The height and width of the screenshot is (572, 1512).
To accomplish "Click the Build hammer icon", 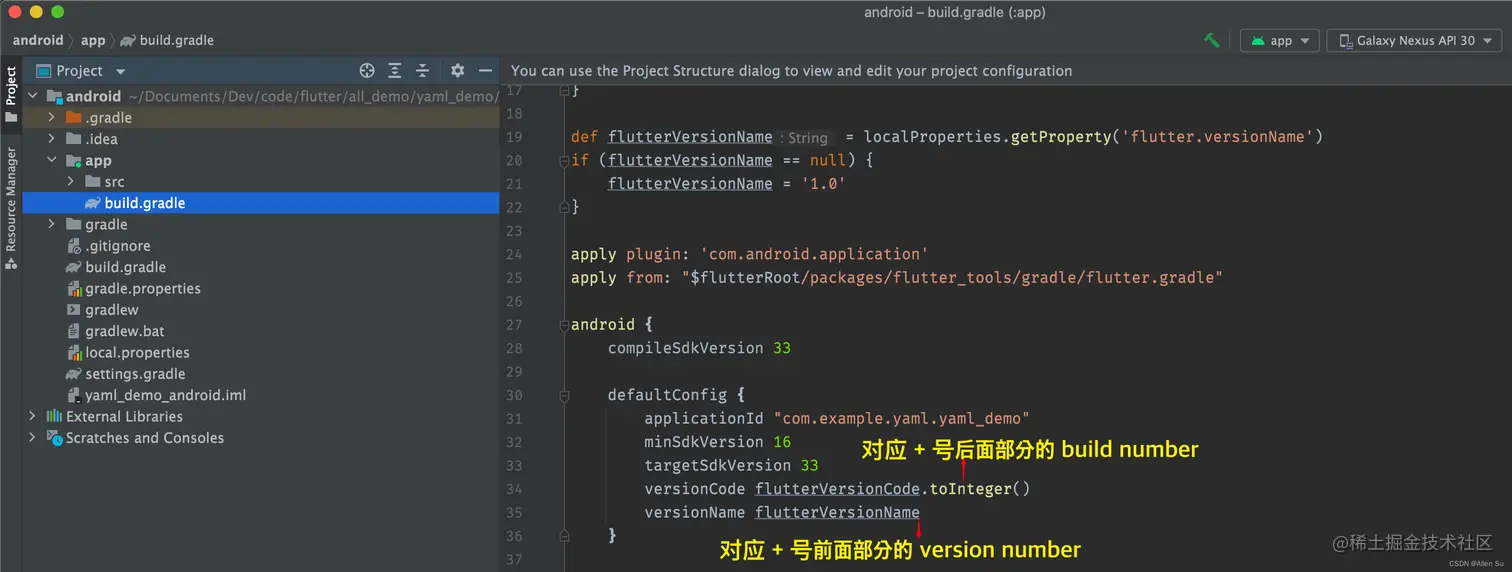I will tap(1211, 41).
